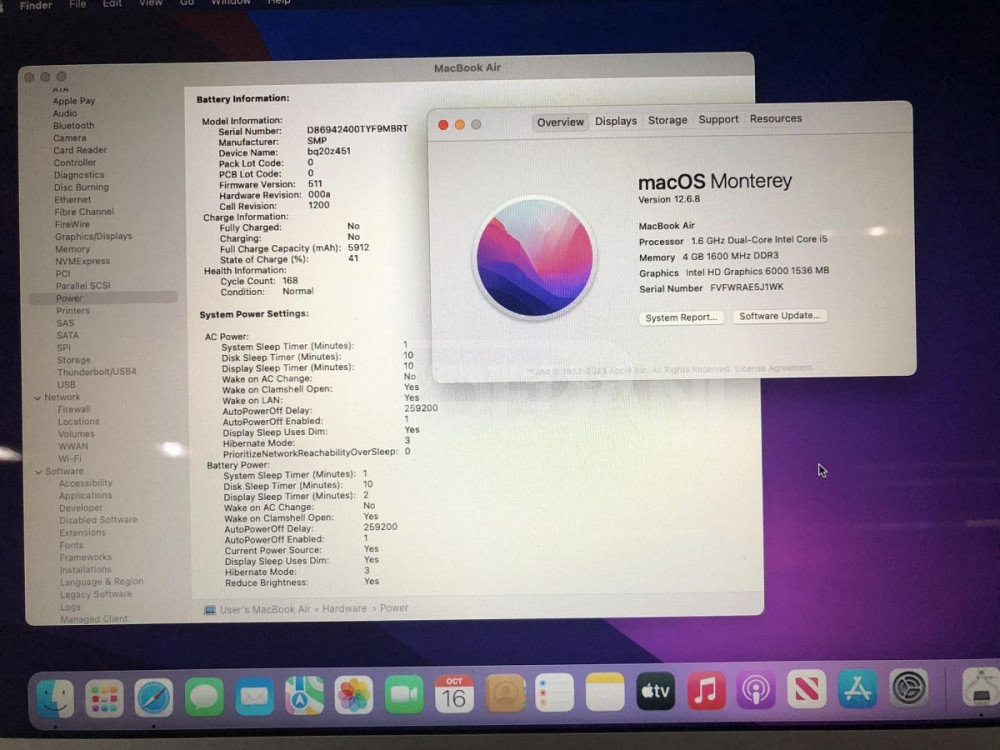Viewport: 1000px width, 750px height.
Task: Select Memory in the hardware sidebar
Action: coord(72,249)
